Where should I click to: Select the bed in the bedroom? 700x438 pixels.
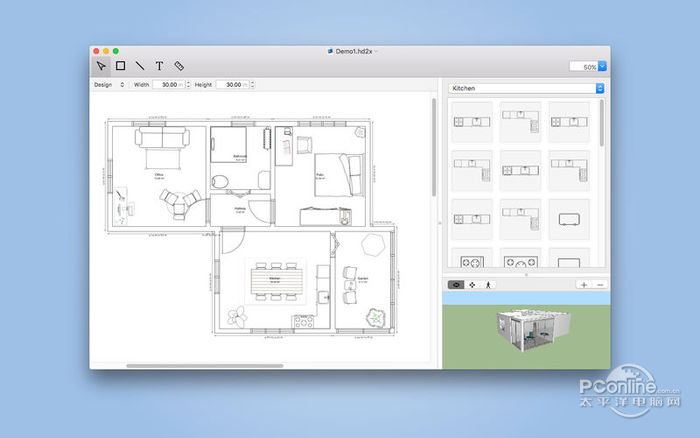[340, 175]
